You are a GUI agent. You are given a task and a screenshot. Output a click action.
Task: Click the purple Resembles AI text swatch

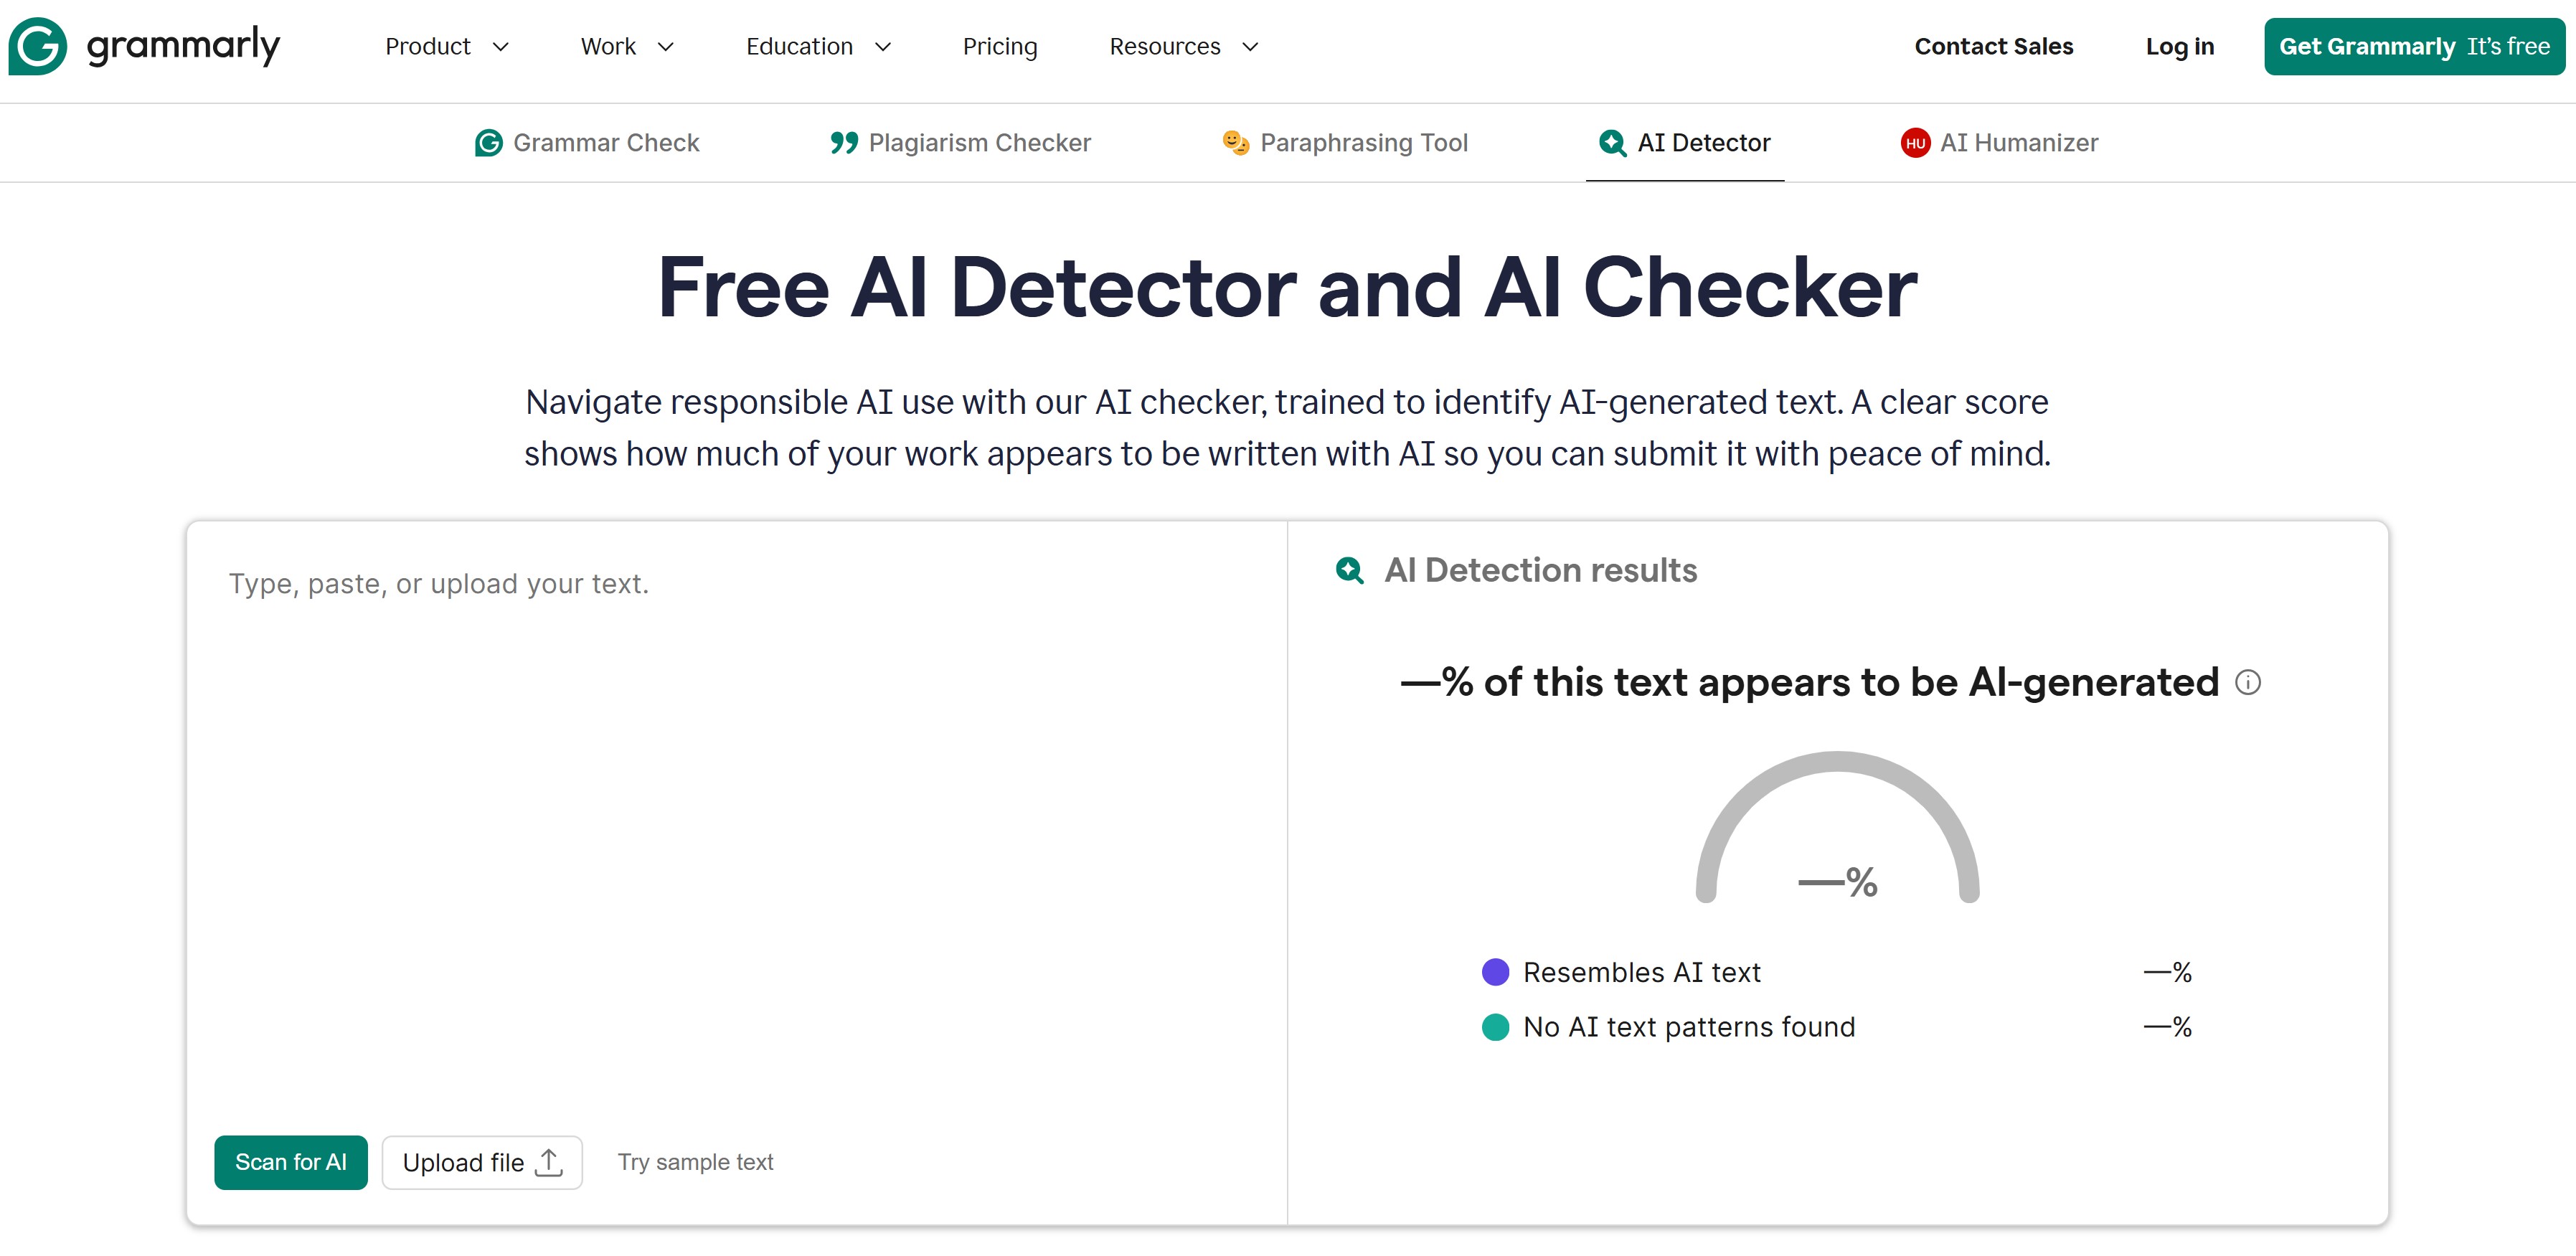tap(1495, 972)
